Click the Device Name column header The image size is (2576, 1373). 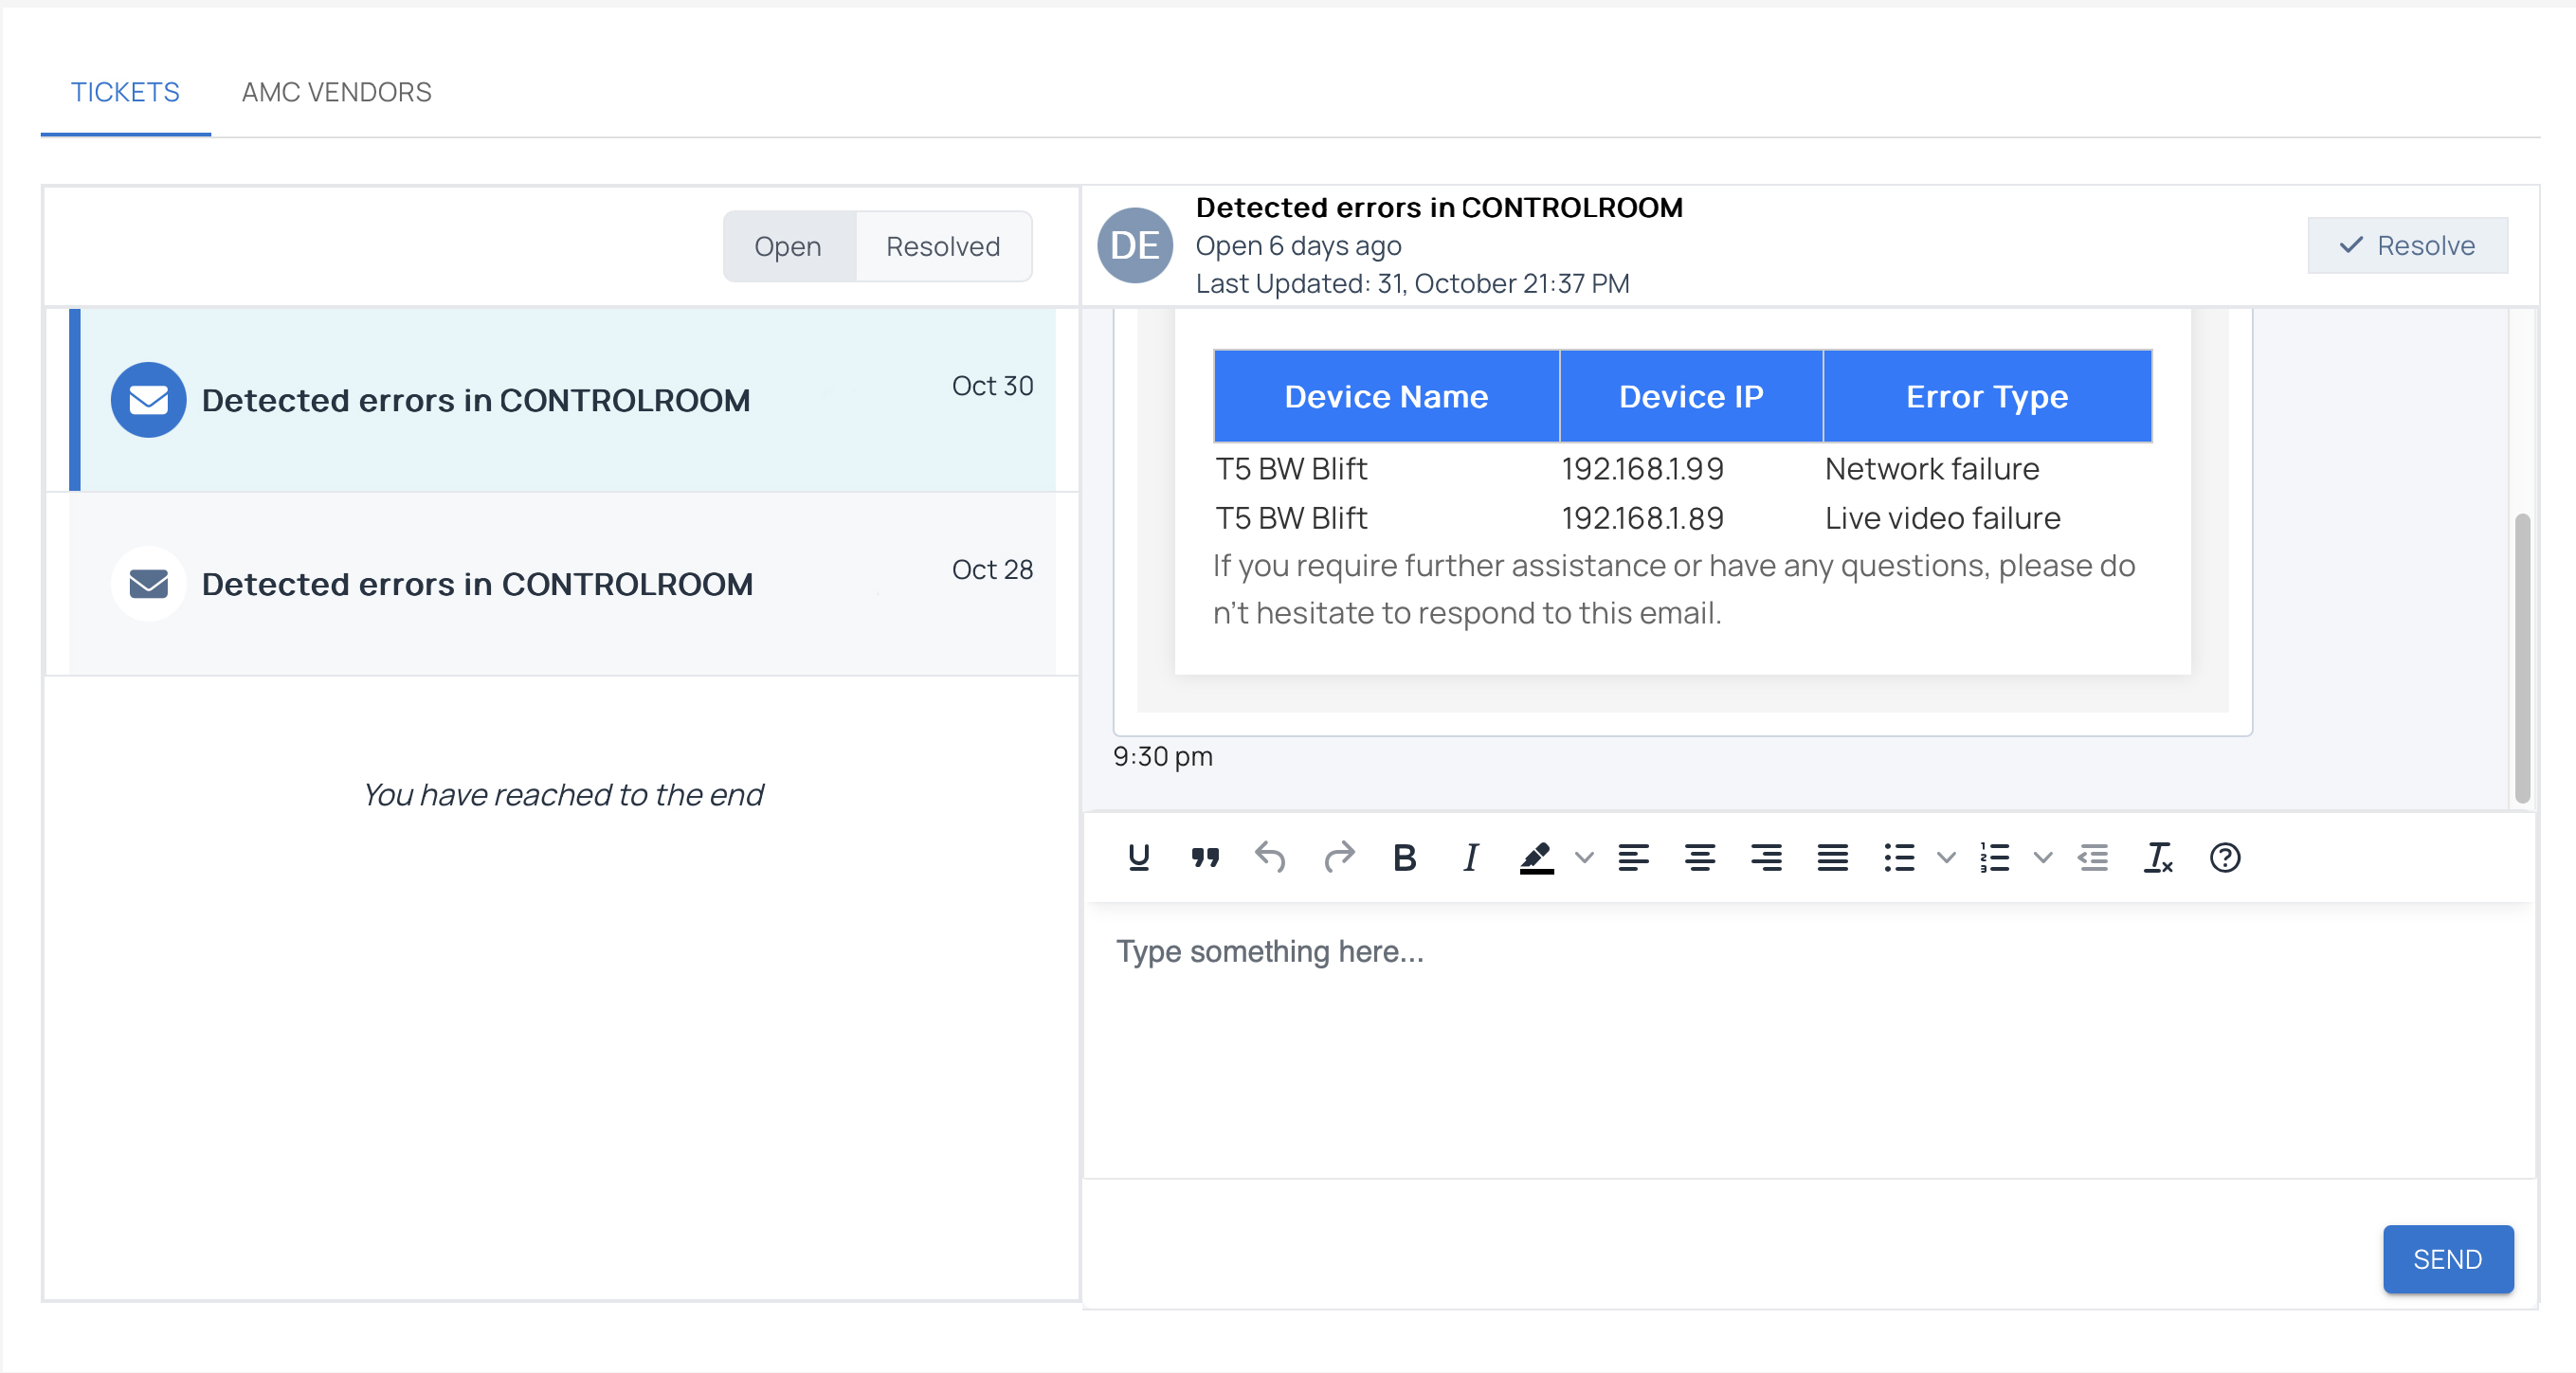pos(1386,396)
